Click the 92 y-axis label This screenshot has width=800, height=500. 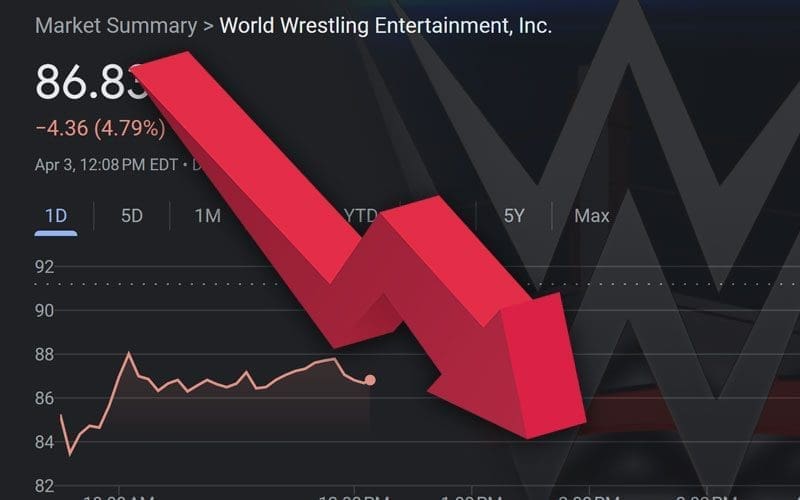[46, 267]
